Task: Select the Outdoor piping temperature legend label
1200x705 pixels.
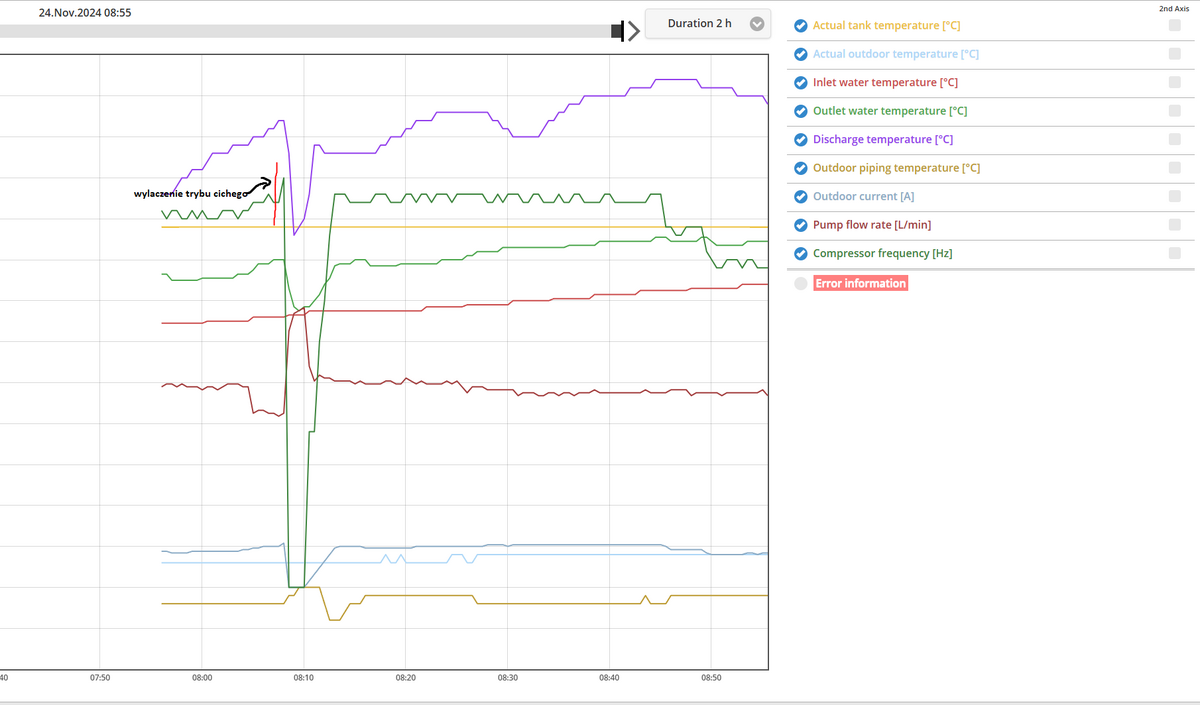Action: [x=896, y=168]
